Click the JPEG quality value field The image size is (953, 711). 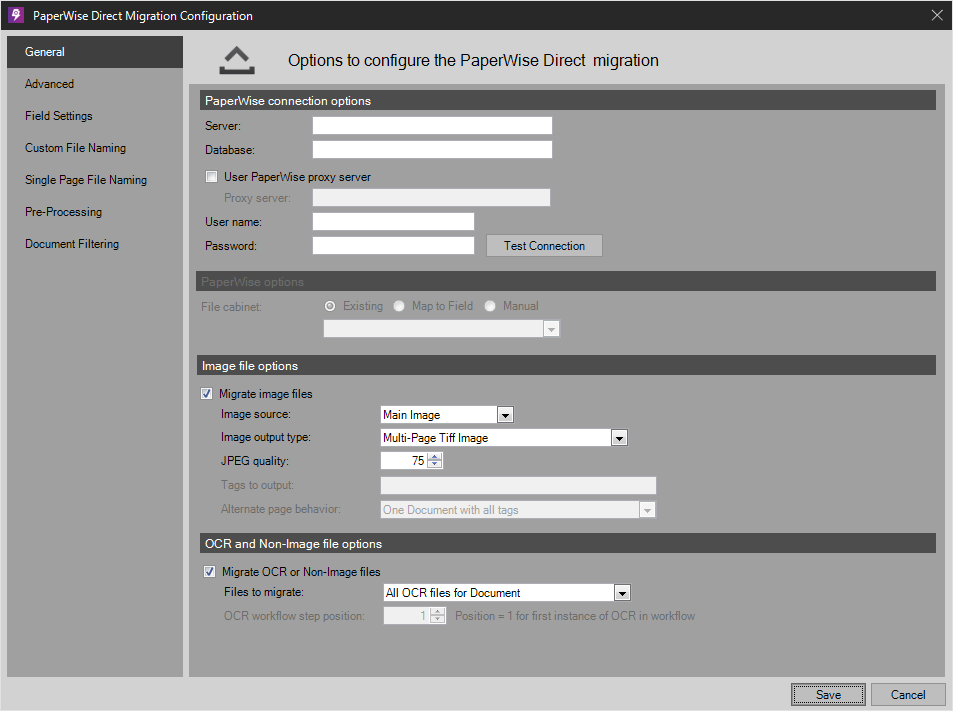pos(404,461)
